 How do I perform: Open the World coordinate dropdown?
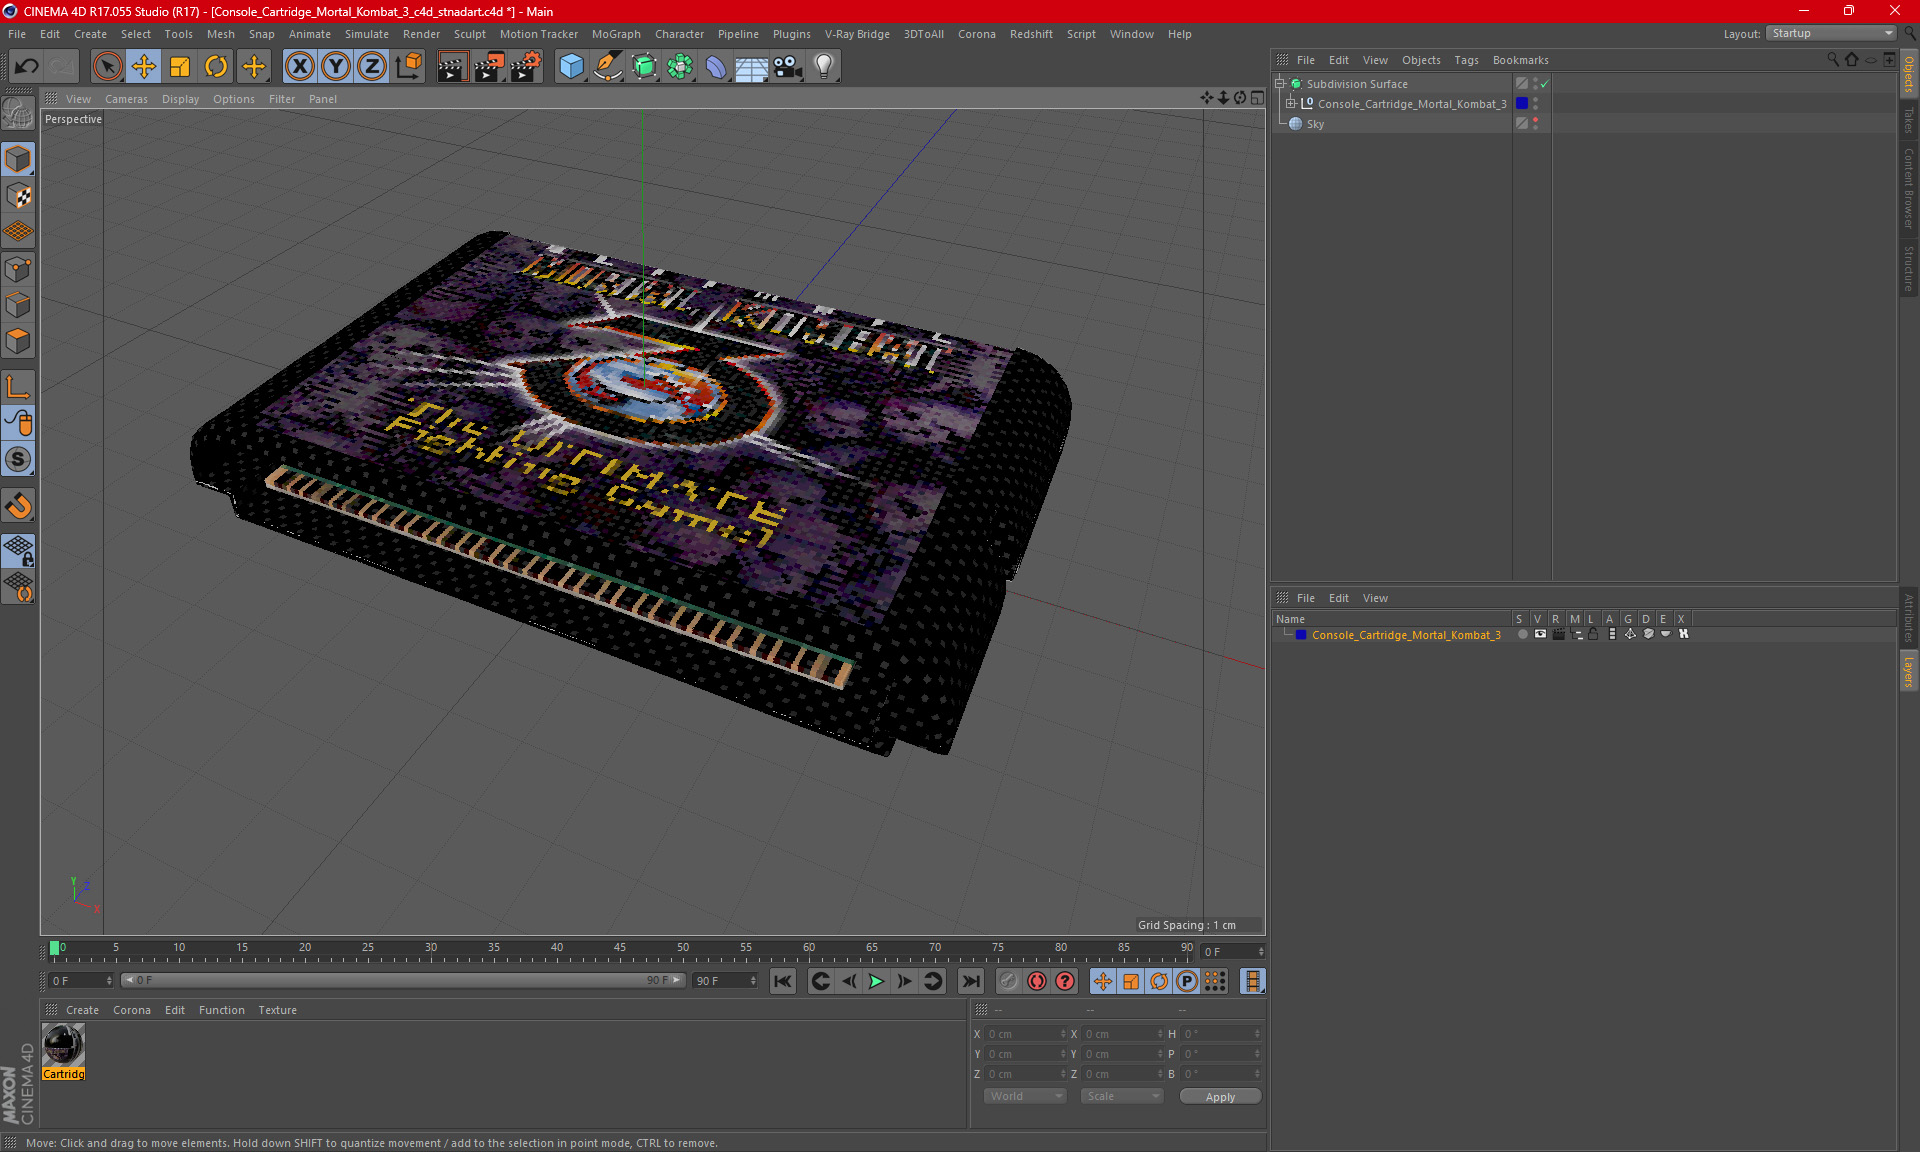point(1025,1097)
